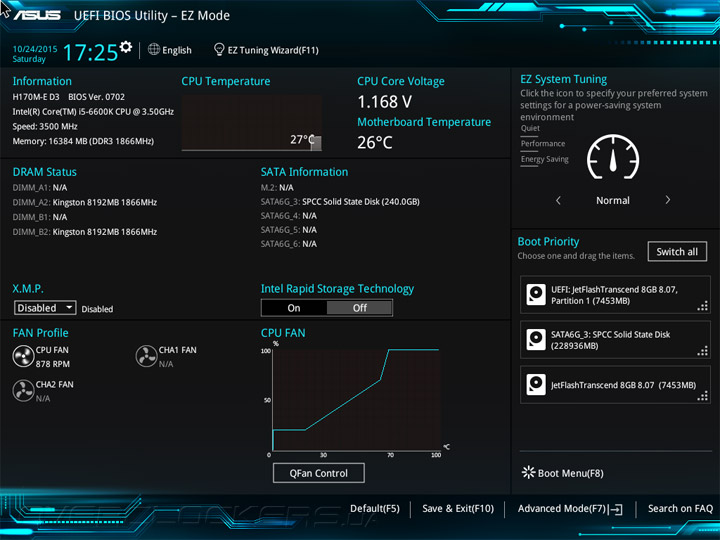Image resolution: width=720 pixels, height=540 pixels.
Task: Click DIMM_B1 N/A row
Action: [x=40, y=217]
